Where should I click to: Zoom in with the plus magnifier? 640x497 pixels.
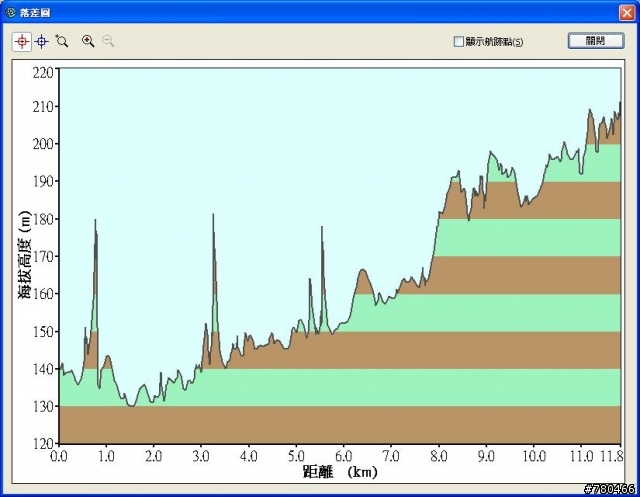point(88,41)
